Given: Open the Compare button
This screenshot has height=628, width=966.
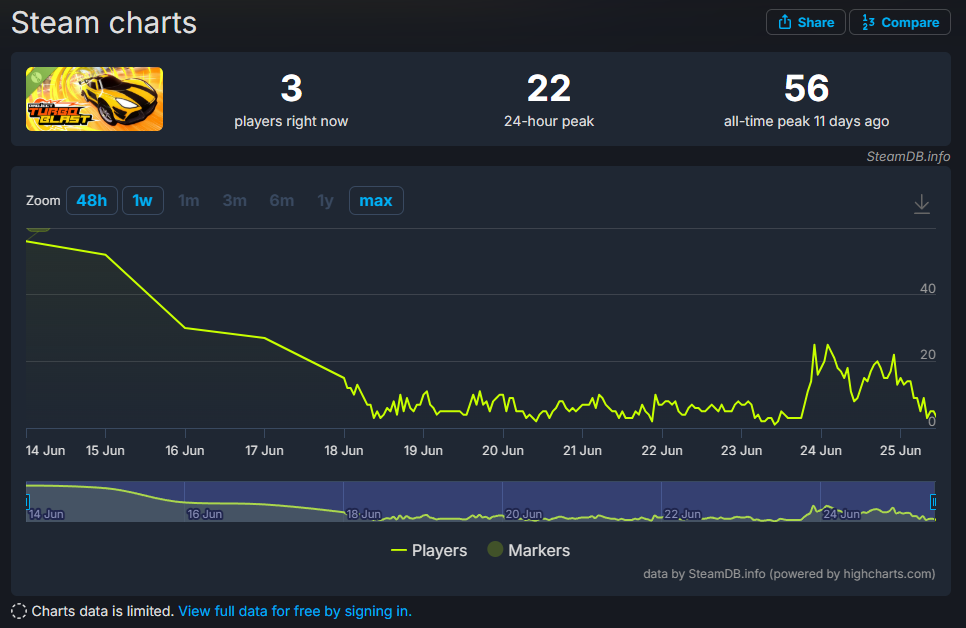Looking at the screenshot, I should [x=899, y=22].
